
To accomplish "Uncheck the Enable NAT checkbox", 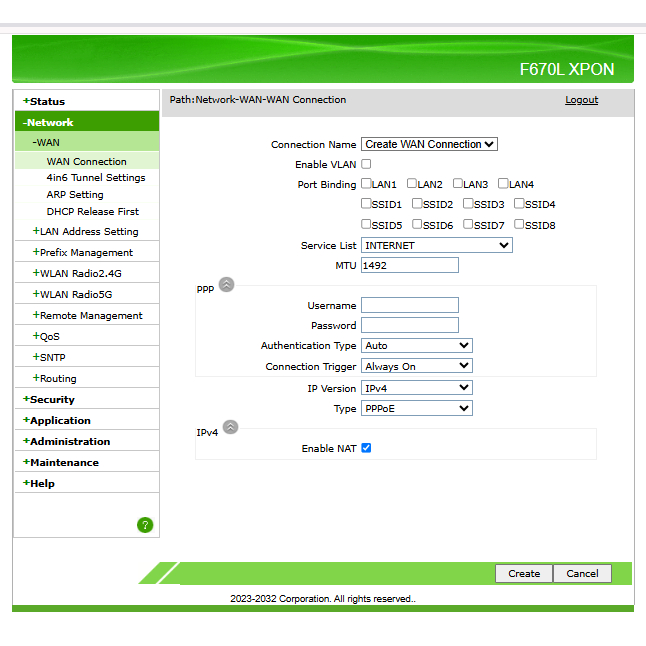I will [366, 448].
